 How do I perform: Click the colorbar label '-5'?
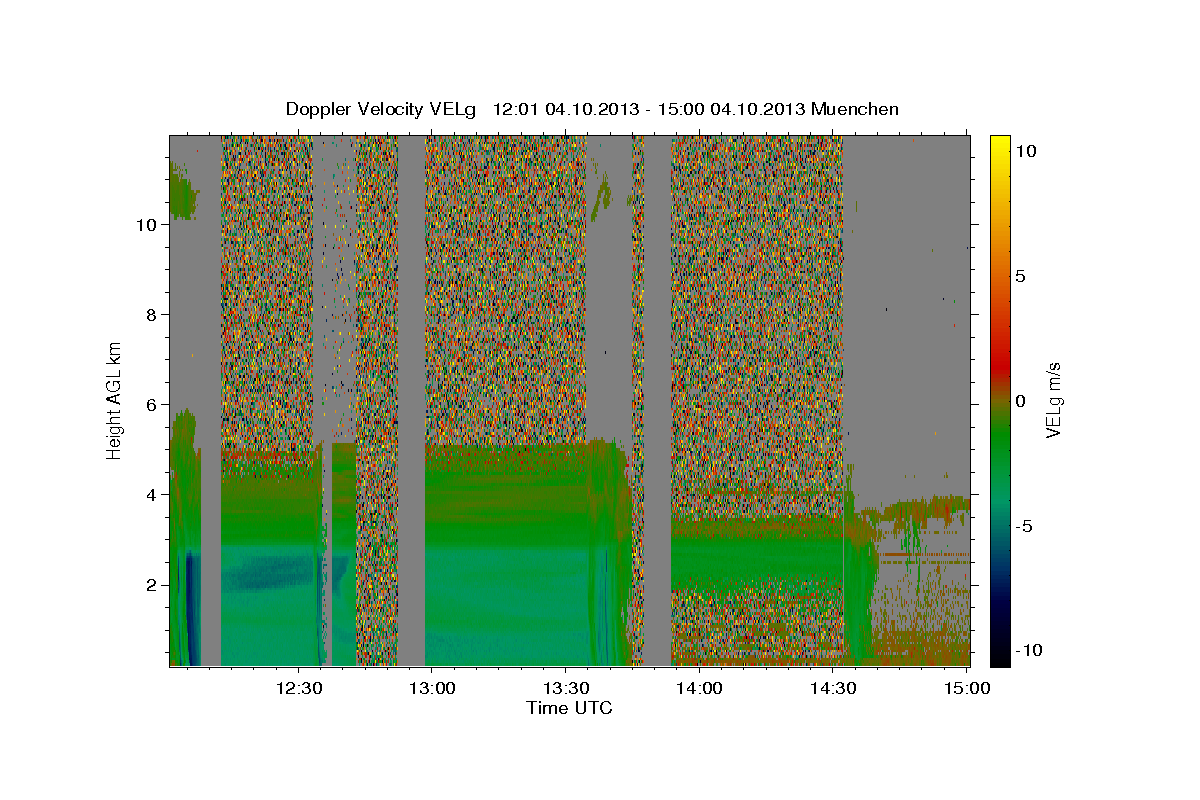tap(1024, 526)
